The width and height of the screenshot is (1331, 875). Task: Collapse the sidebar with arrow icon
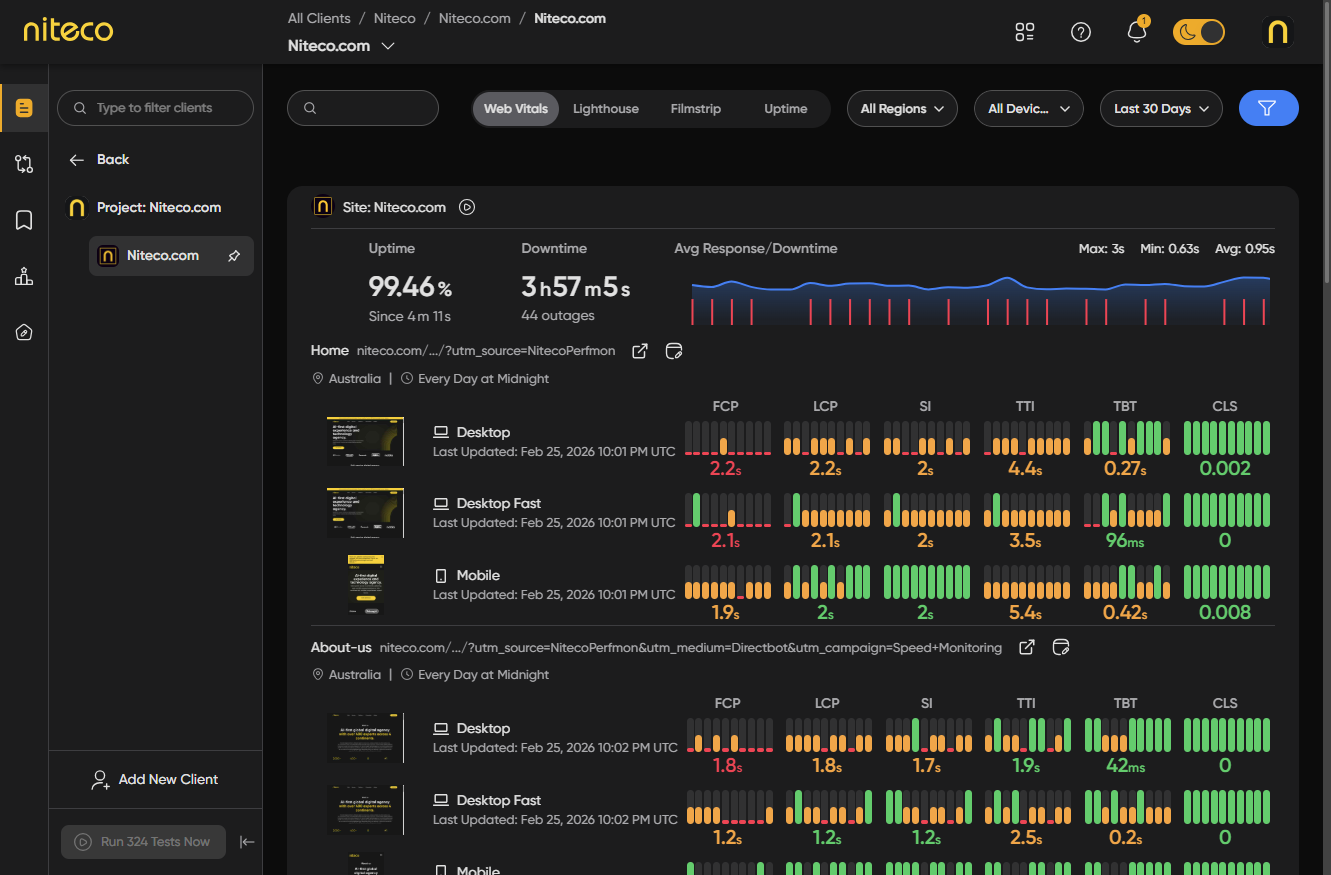247,842
